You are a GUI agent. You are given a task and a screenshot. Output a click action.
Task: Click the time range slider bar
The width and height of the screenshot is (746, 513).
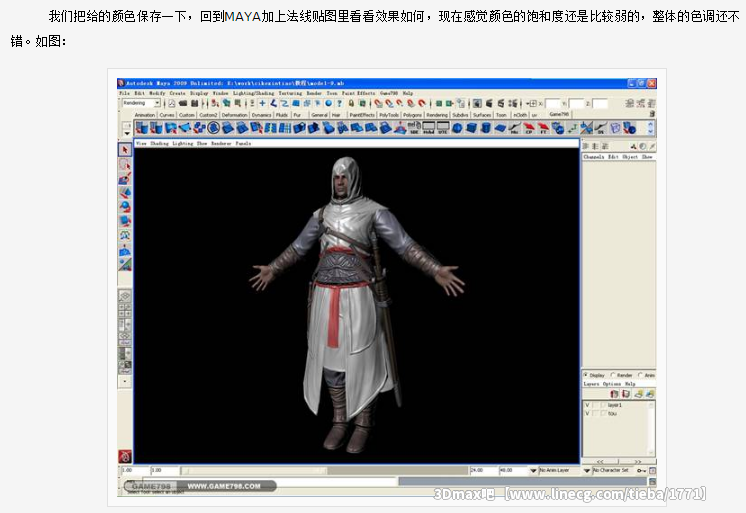pos(254,471)
